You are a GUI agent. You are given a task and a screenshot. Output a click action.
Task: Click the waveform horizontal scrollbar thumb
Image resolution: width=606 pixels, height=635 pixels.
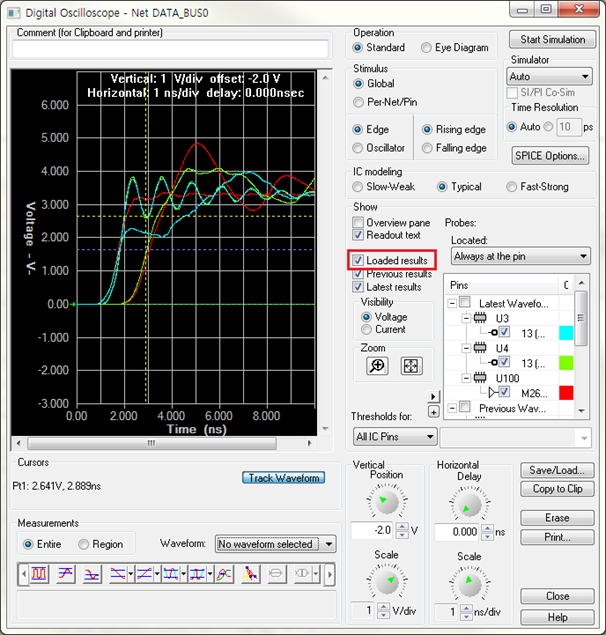pyautogui.click(x=152, y=443)
